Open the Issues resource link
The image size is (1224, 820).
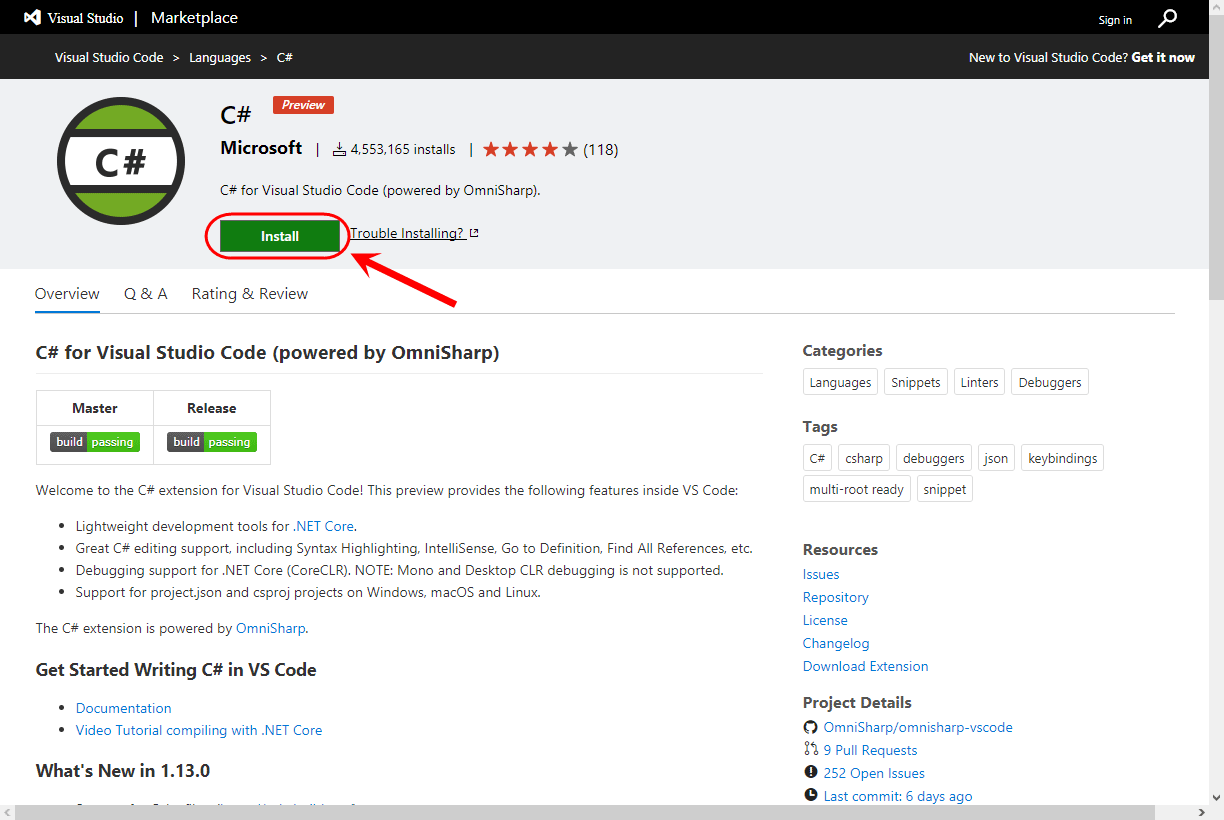[x=821, y=574]
